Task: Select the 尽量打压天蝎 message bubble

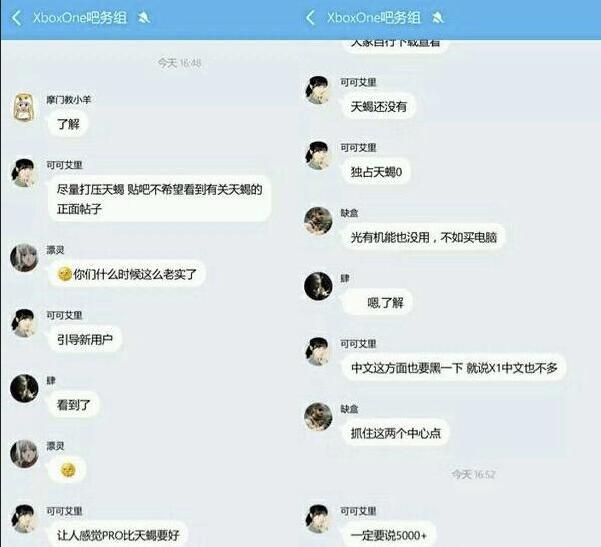Action: click(x=159, y=199)
